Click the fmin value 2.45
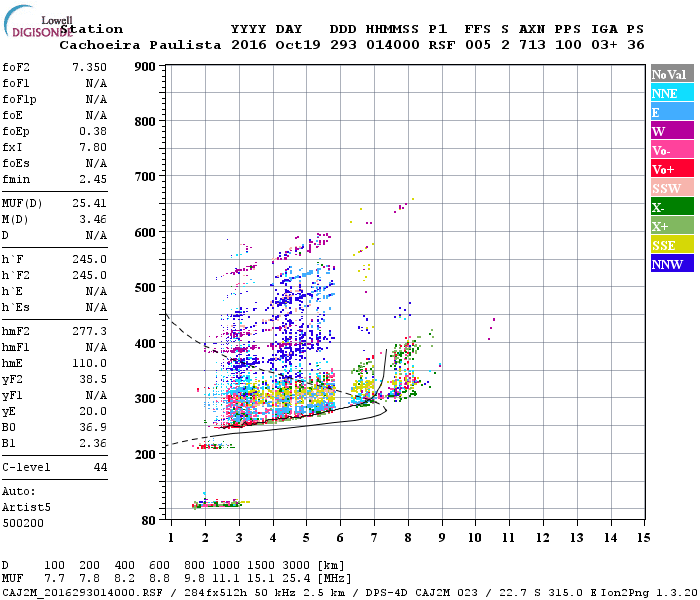This screenshot has width=700, height=600. tap(93, 179)
